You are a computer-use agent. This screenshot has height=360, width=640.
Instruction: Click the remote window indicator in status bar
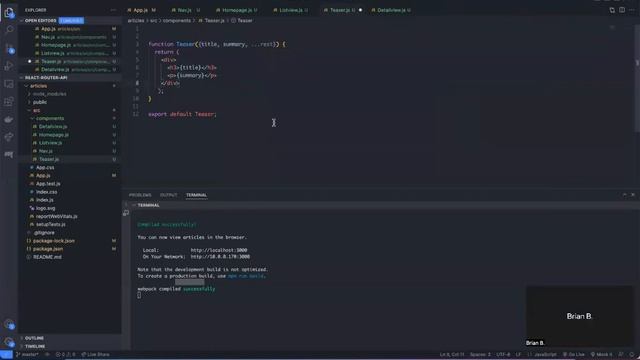6,355
